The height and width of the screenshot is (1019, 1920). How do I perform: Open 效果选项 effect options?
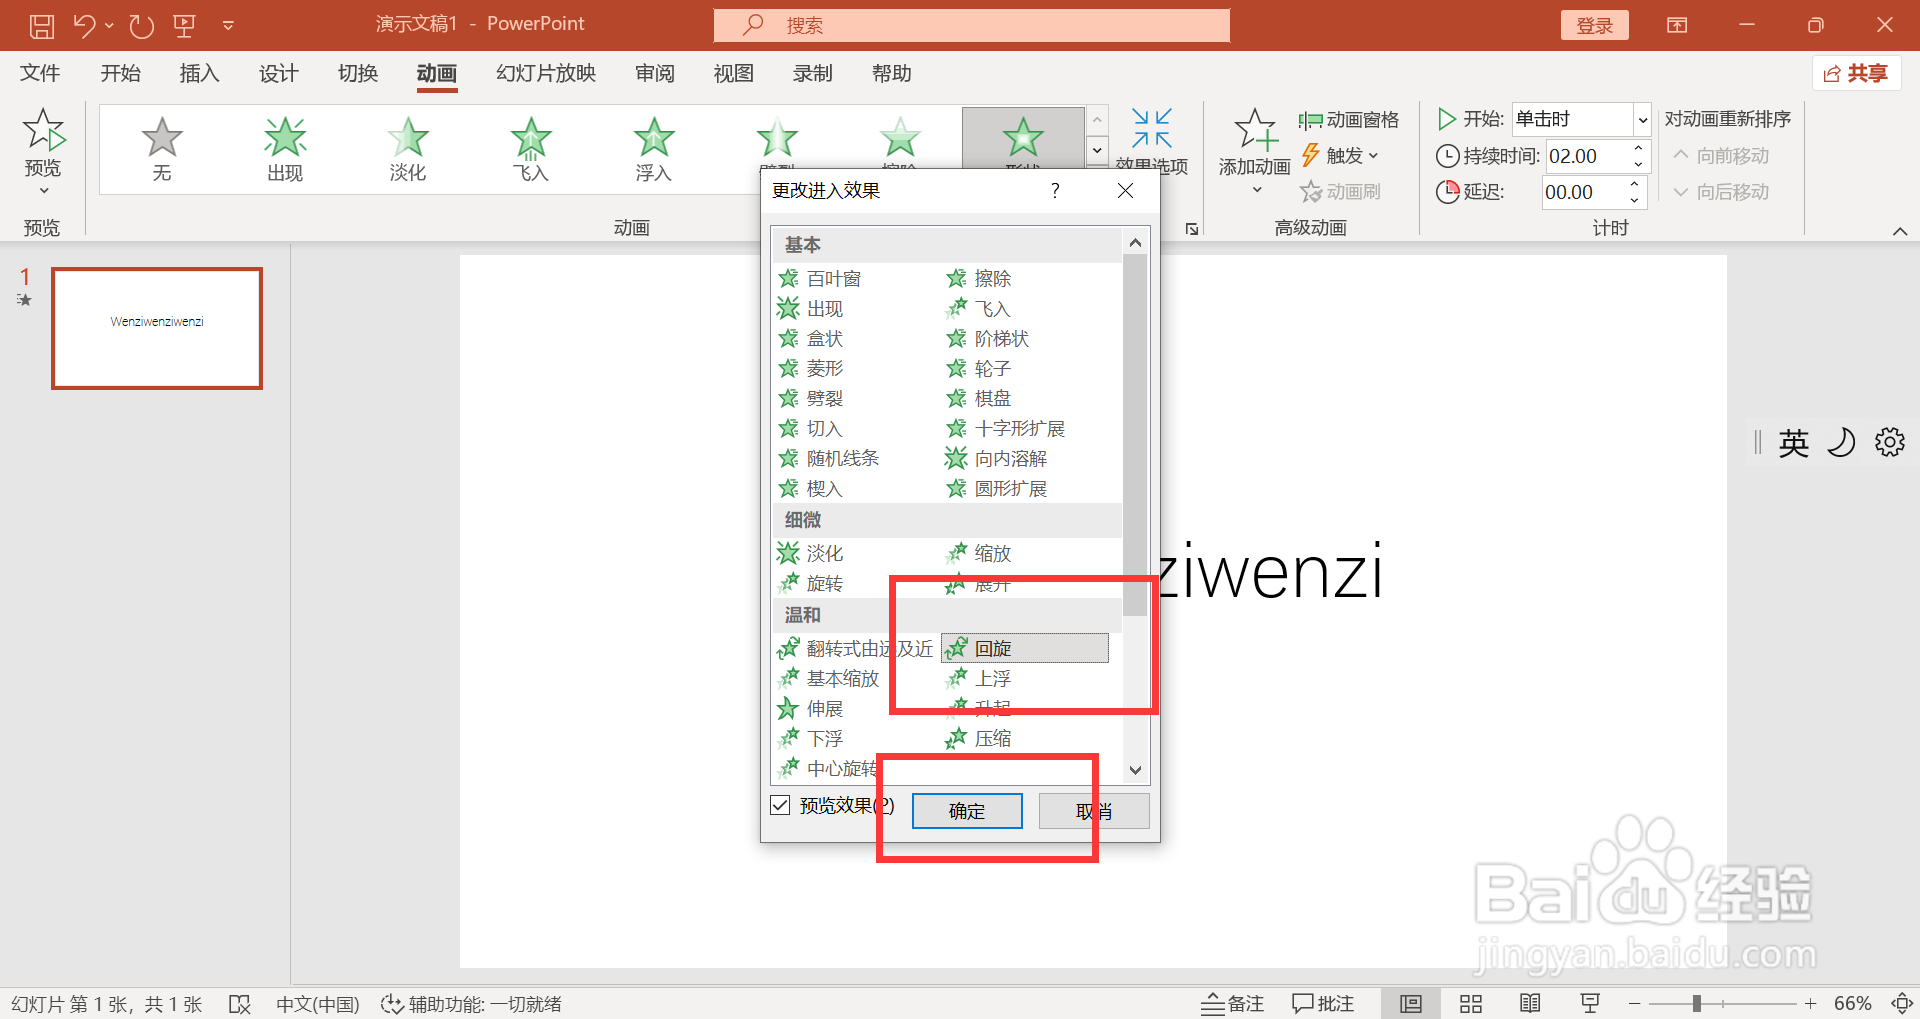pos(1151,141)
